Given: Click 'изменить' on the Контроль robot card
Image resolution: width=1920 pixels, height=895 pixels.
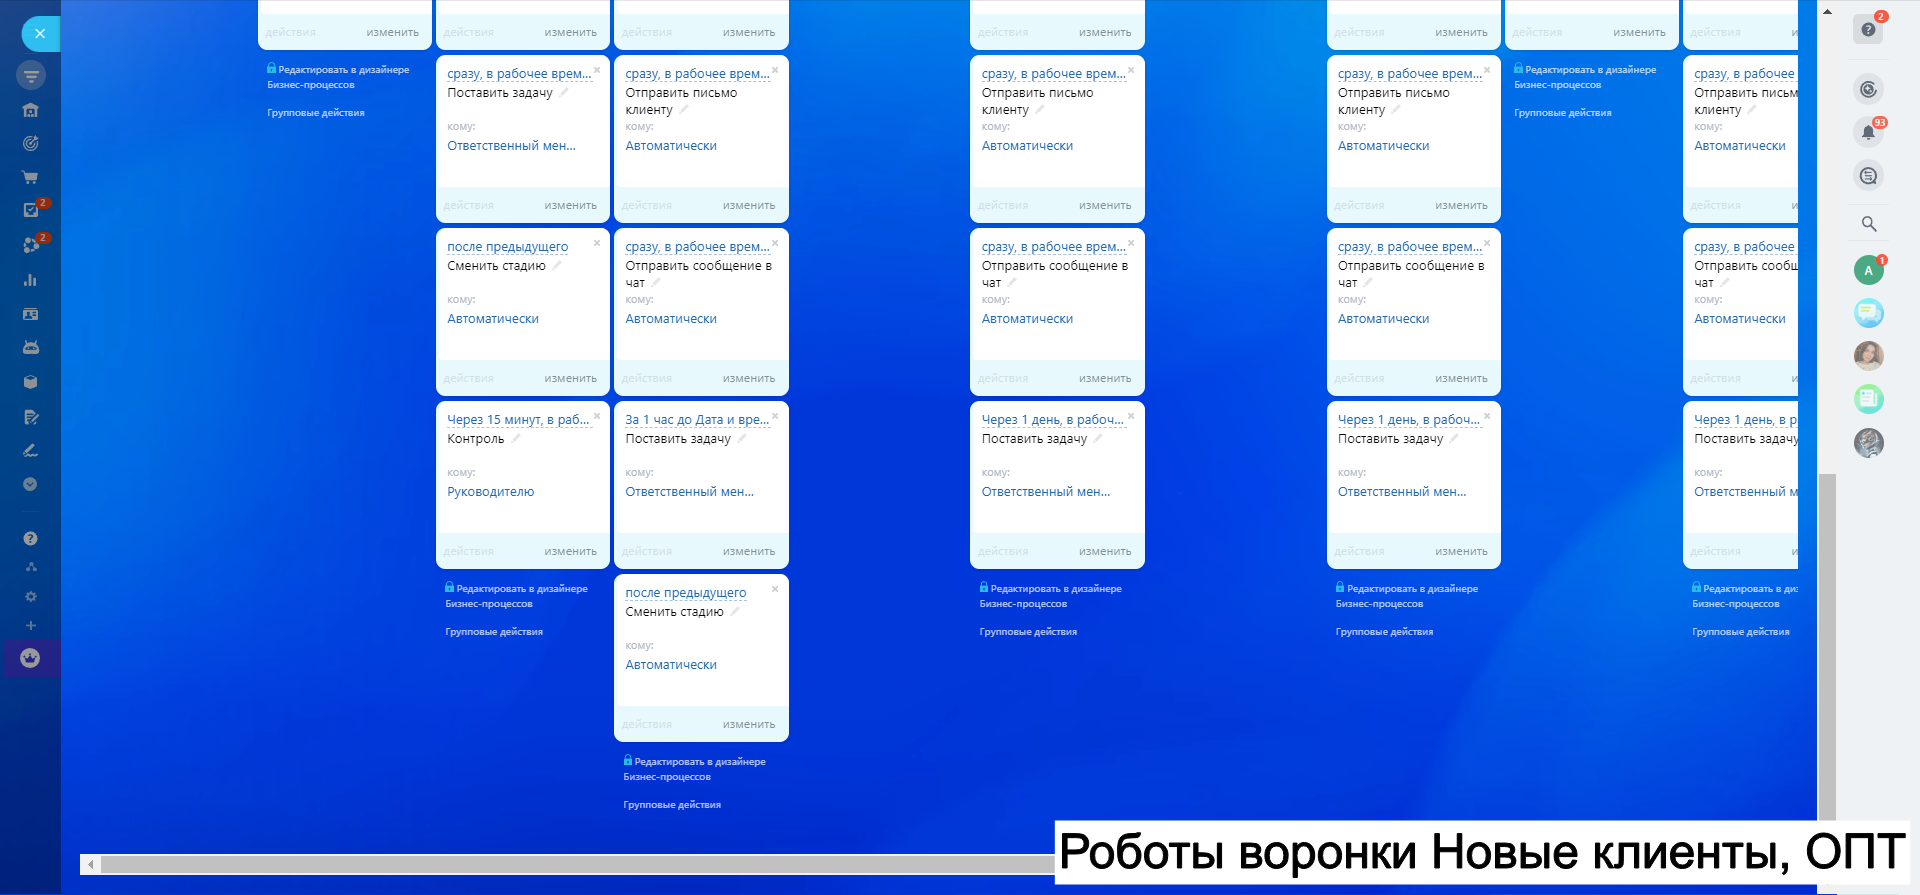Looking at the screenshot, I should tap(570, 551).
